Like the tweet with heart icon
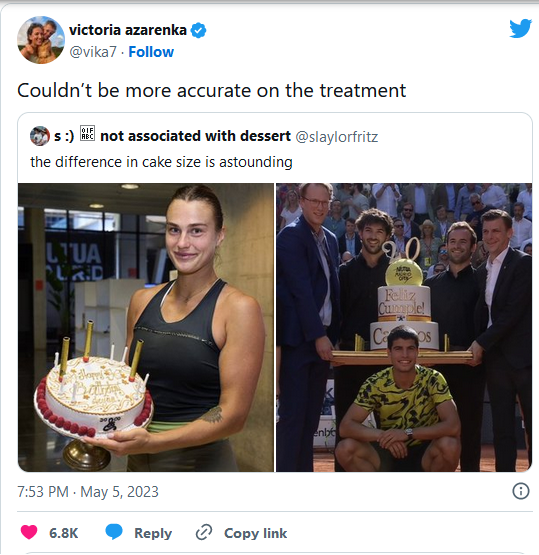Viewport: 539px width, 555px height. pyautogui.click(x=29, y=532)
